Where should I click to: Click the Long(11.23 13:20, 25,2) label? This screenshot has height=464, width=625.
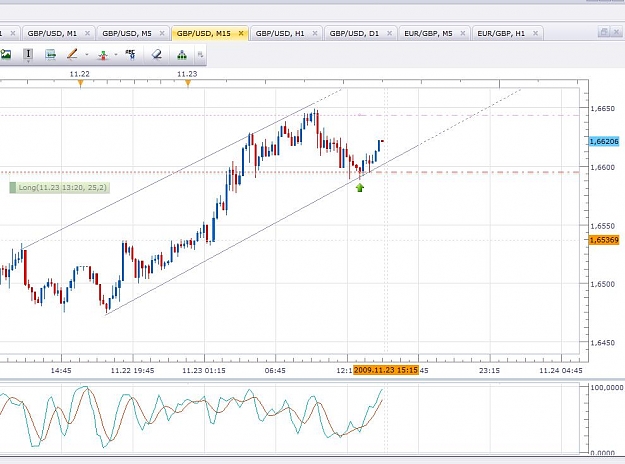(59, 187)
